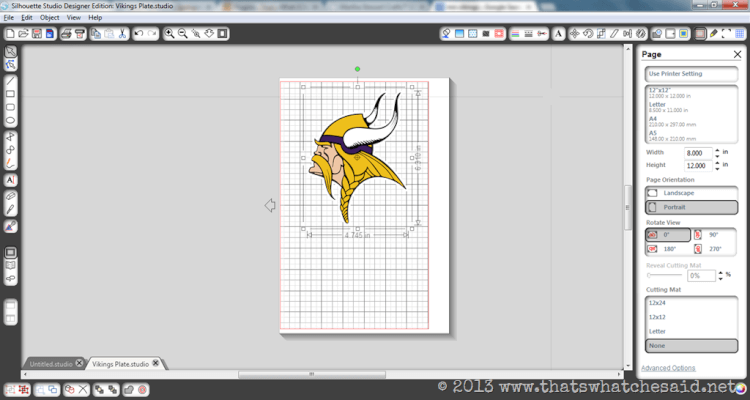Zoom in with the magnifier plus icon
Viewport: 750px width, 400px height.
(169, 33)
